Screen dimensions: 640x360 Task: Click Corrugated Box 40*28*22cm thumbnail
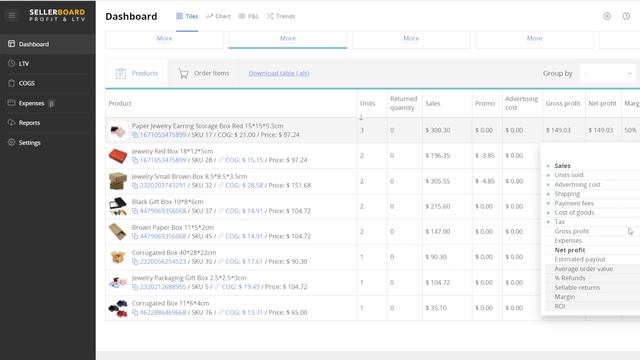[x=118, y=257]
